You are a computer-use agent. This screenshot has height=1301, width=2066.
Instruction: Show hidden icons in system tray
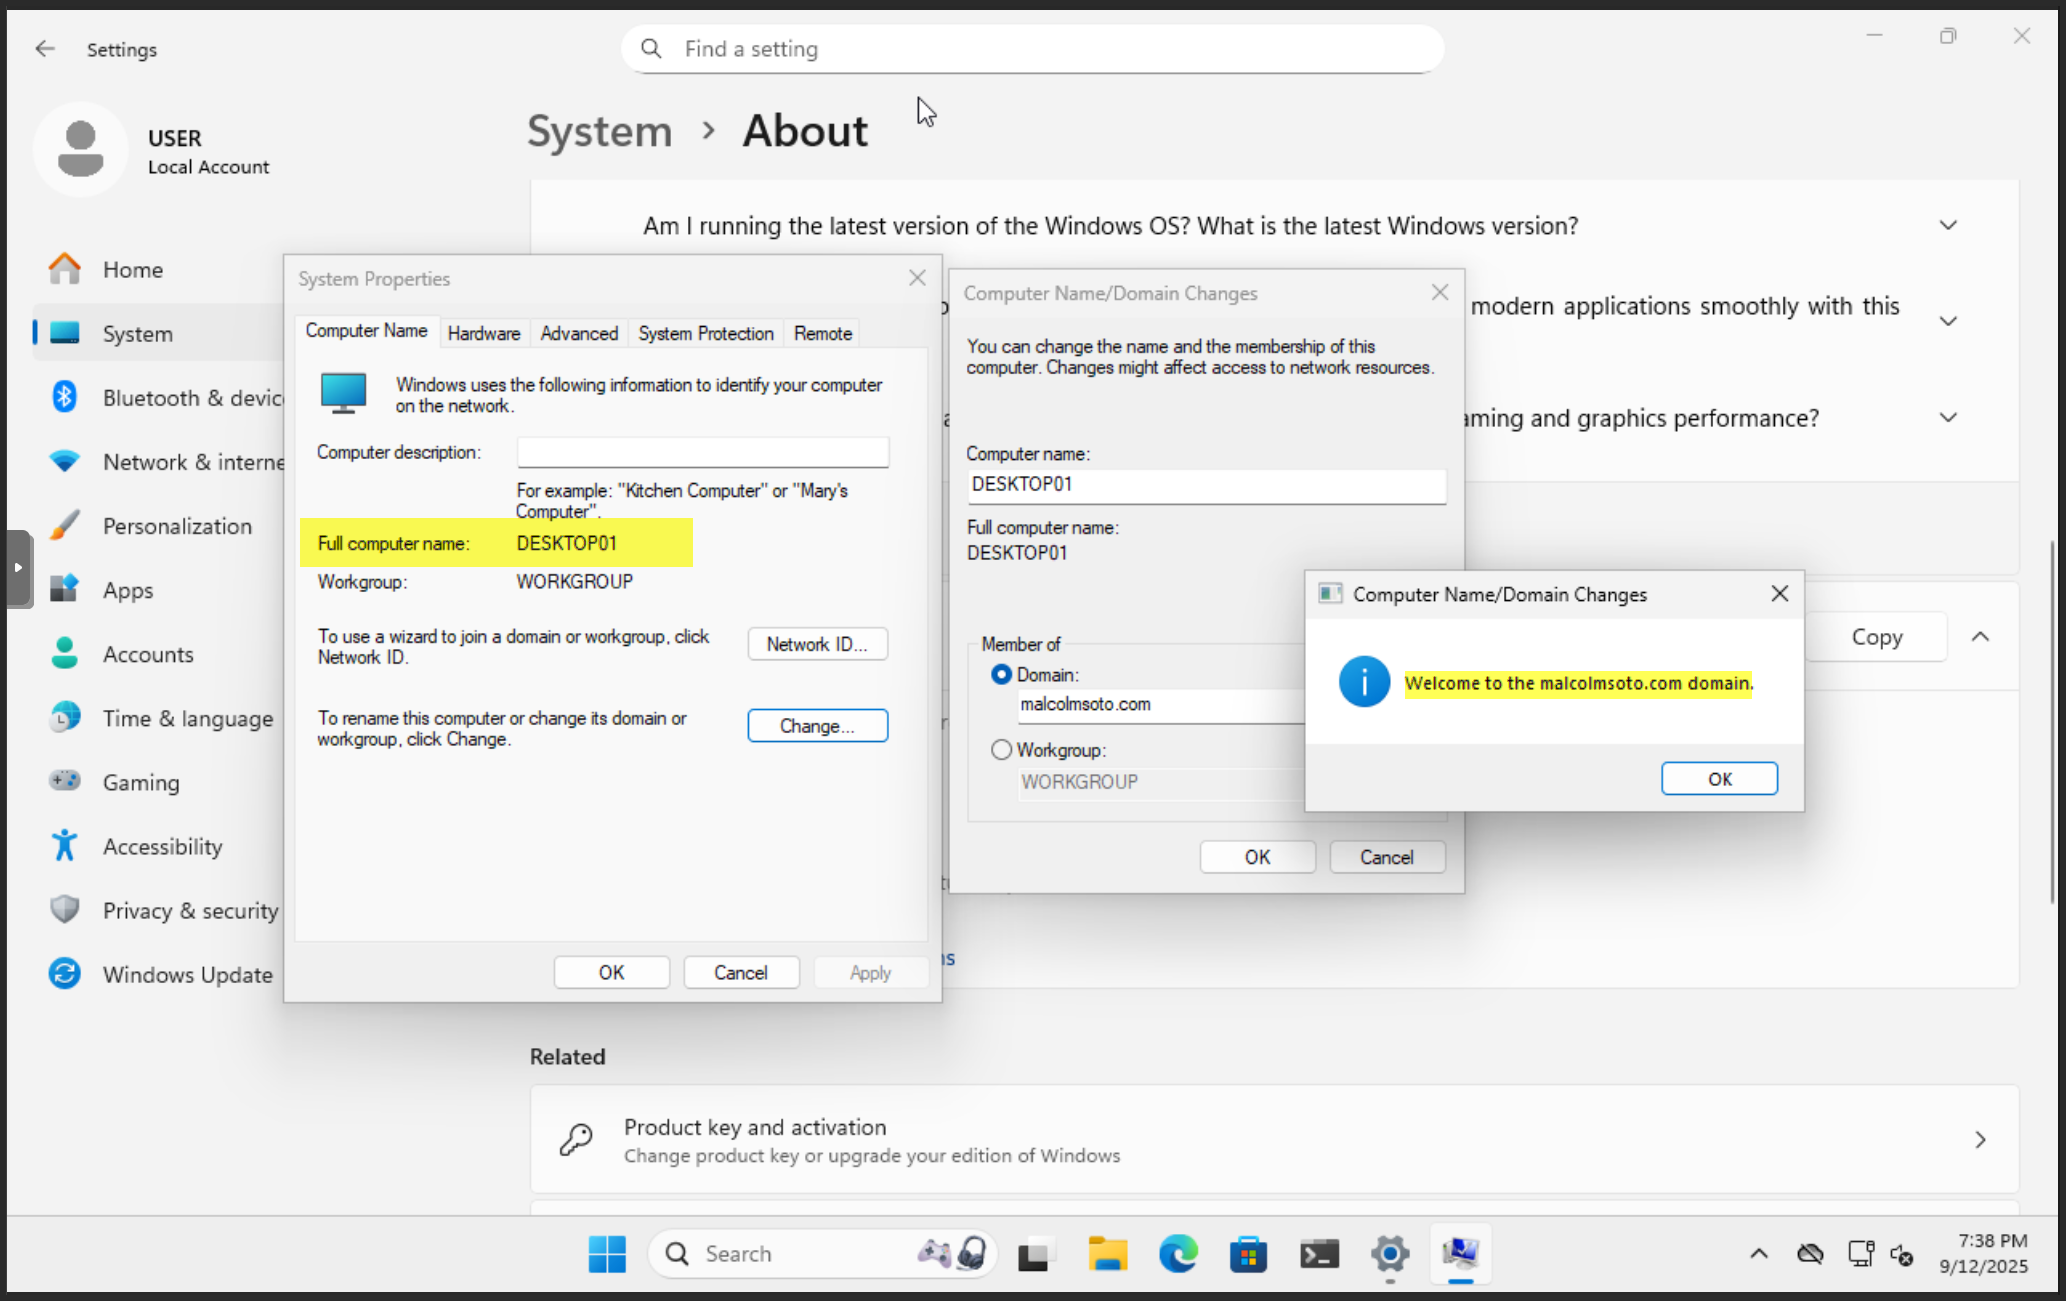point(1758,1253)
